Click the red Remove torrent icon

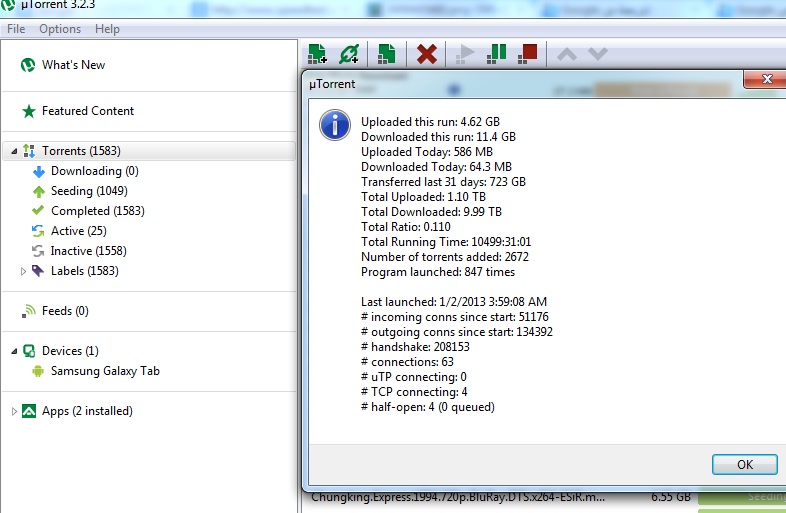[x=427, y=54]
